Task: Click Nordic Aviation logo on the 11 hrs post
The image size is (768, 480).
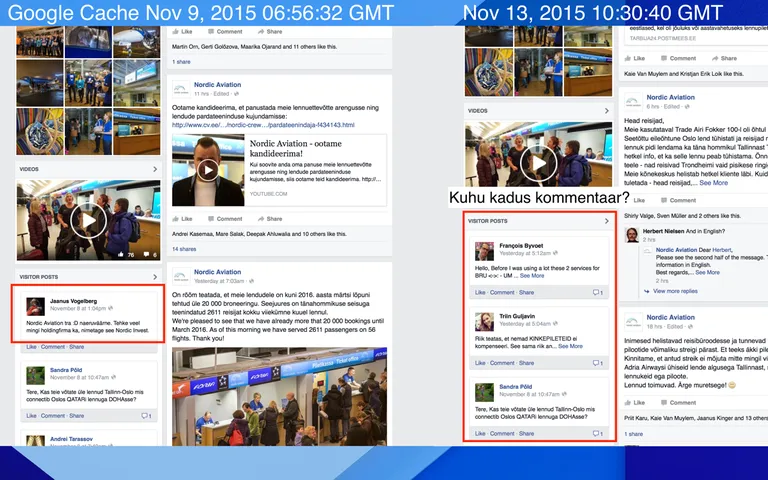Action: point(181,89)
